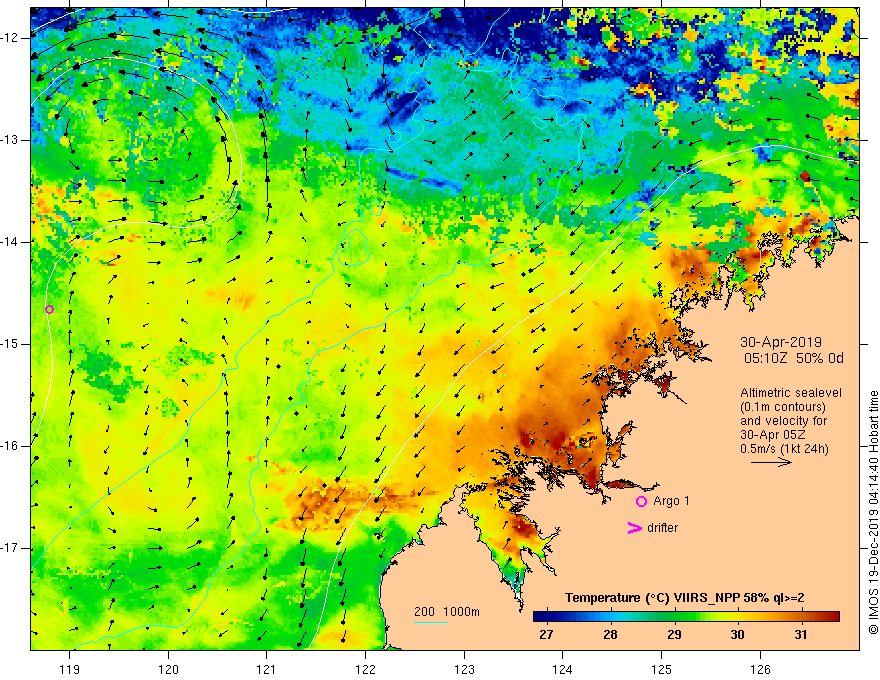Click the -17 latitude axis label
Viewport: 880px width, 680px height.
tap(11, 548)
